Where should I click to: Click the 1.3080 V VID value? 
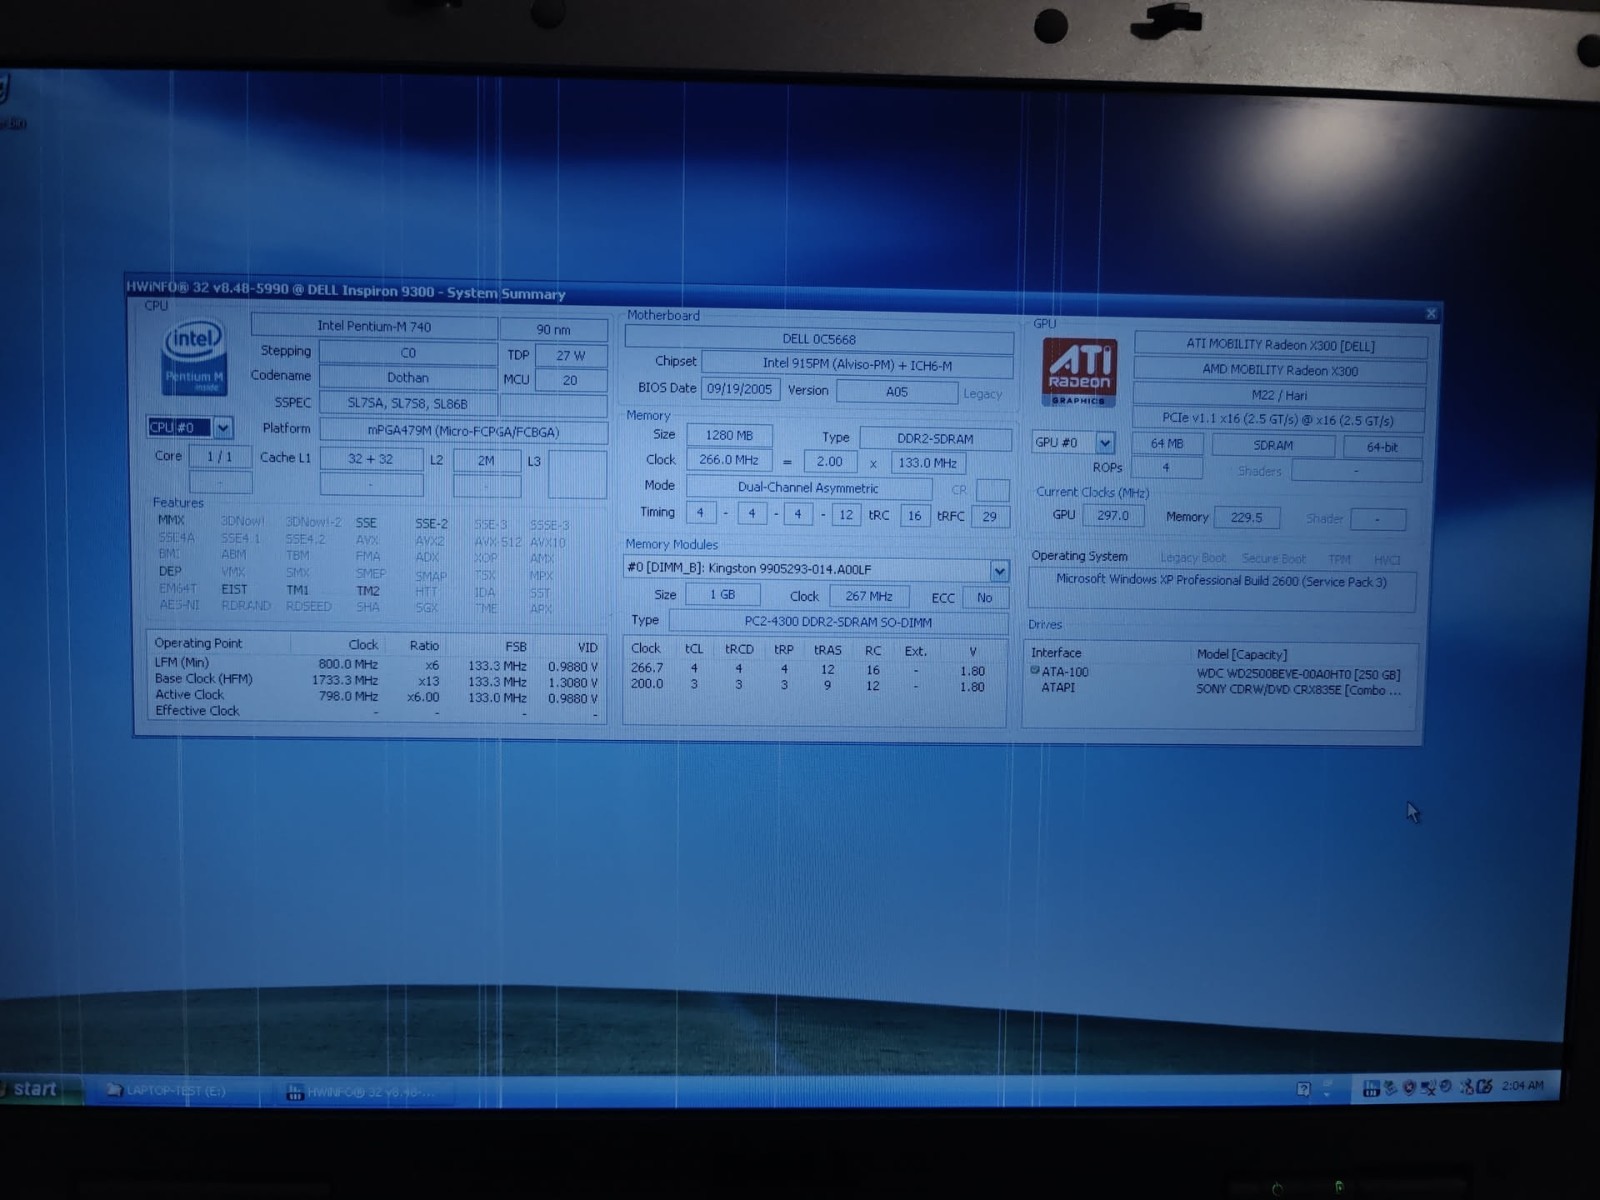tap(573, 683)
